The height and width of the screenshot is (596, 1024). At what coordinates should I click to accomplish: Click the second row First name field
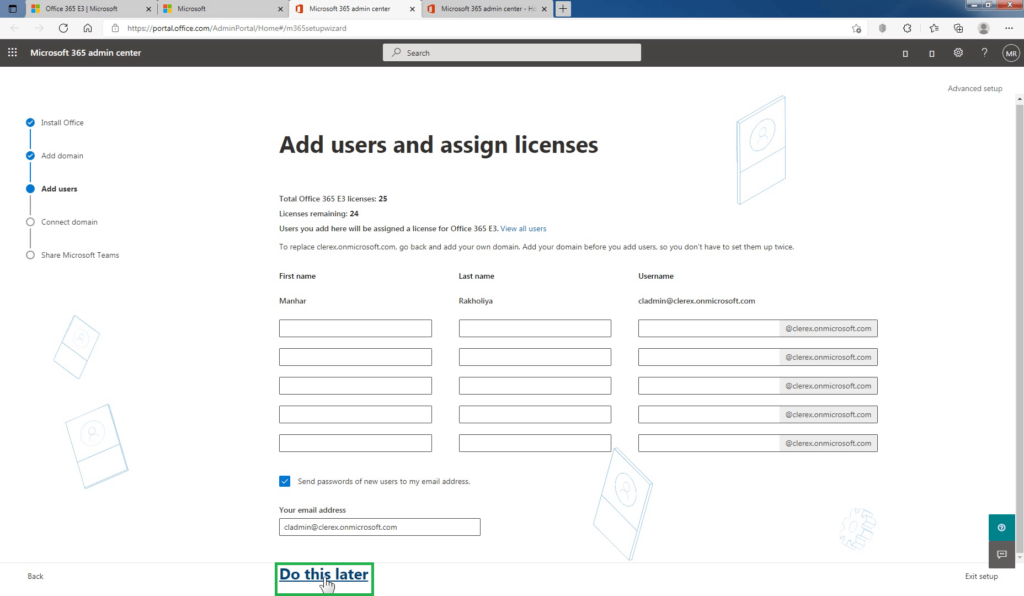pos(355,357)
